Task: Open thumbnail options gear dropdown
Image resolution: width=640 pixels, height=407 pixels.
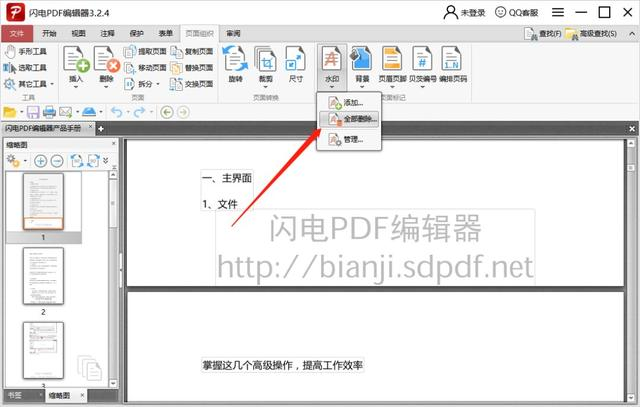Action: pos(16,161)
